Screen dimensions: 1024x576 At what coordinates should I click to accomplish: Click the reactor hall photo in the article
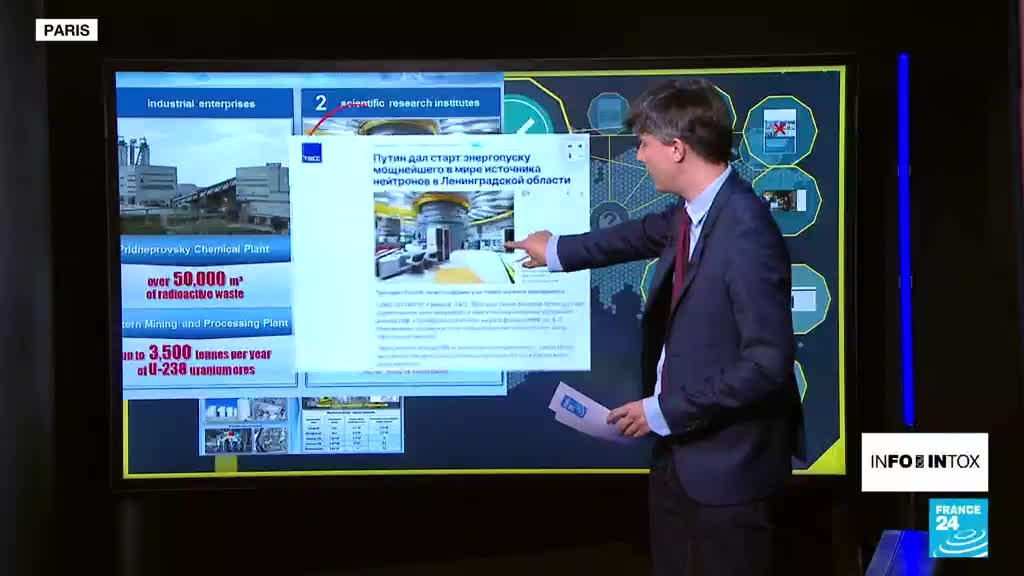point(444,236)
